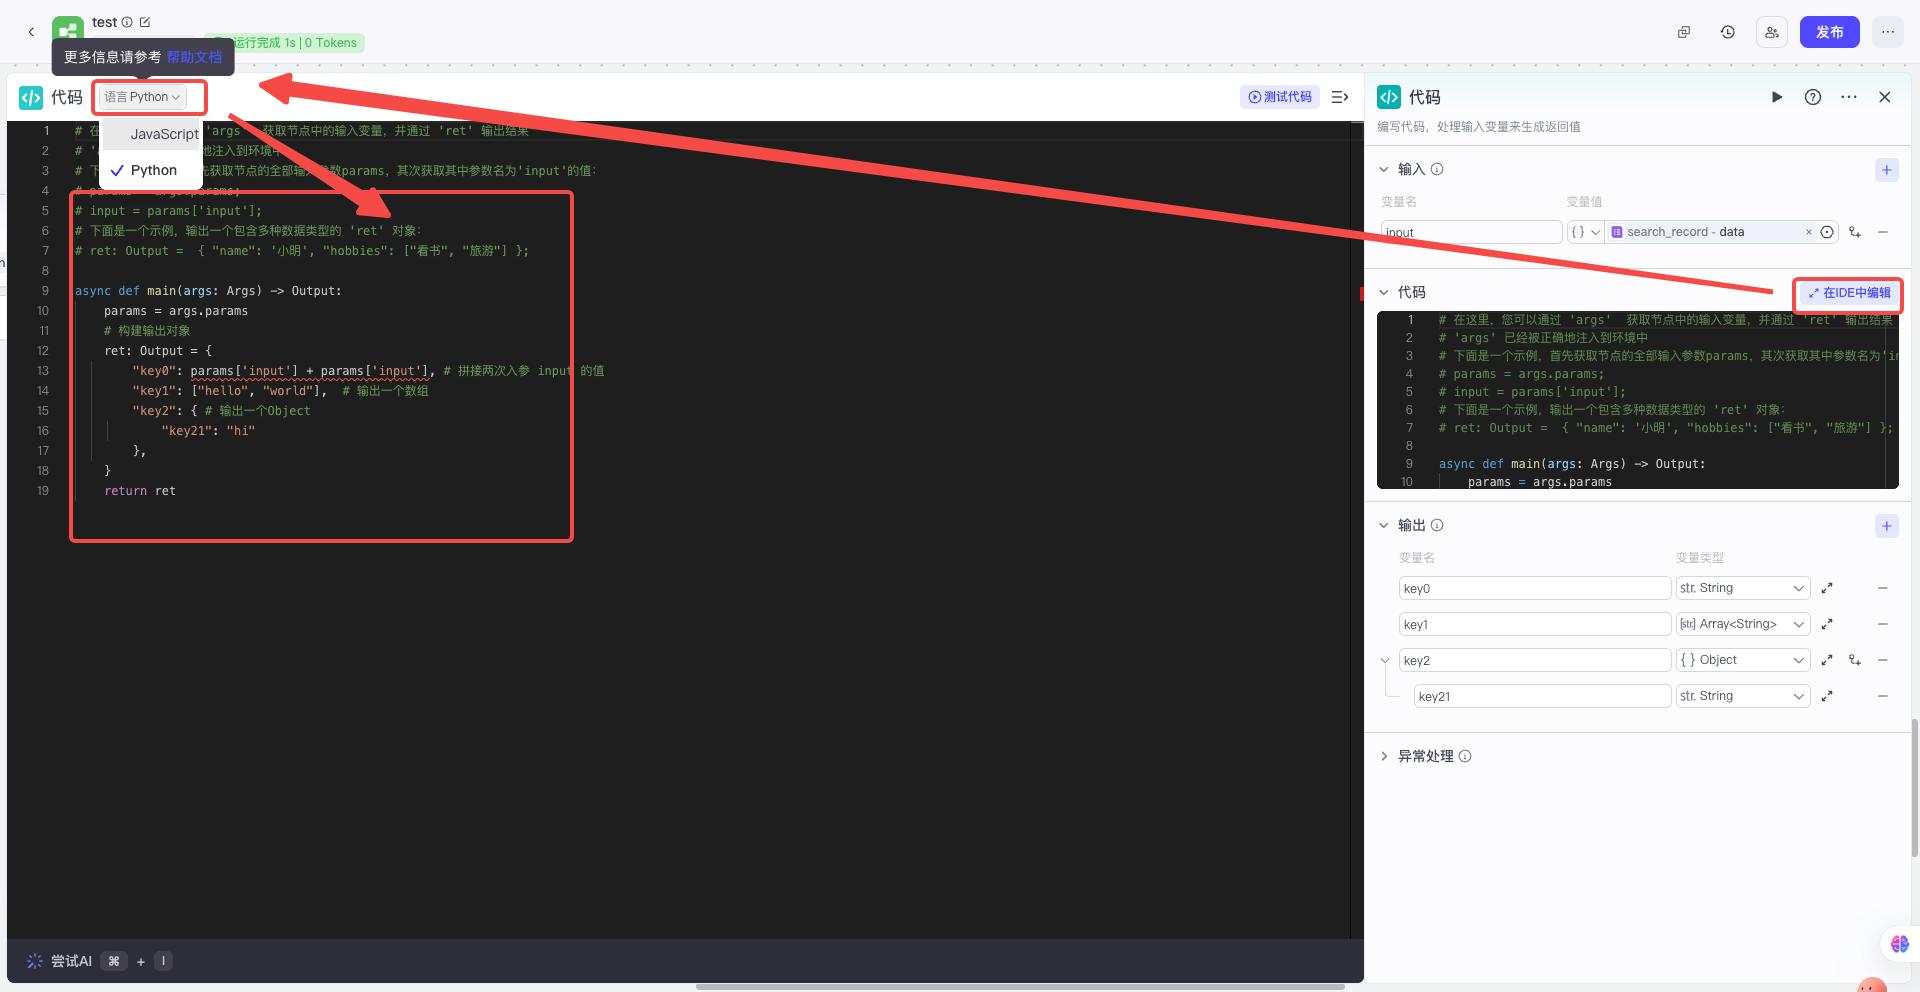Screen dimensions: 1920x992
Task: Open the 语言 Python language dropdown
Action: pyautogui.click(x=142, y=97)
